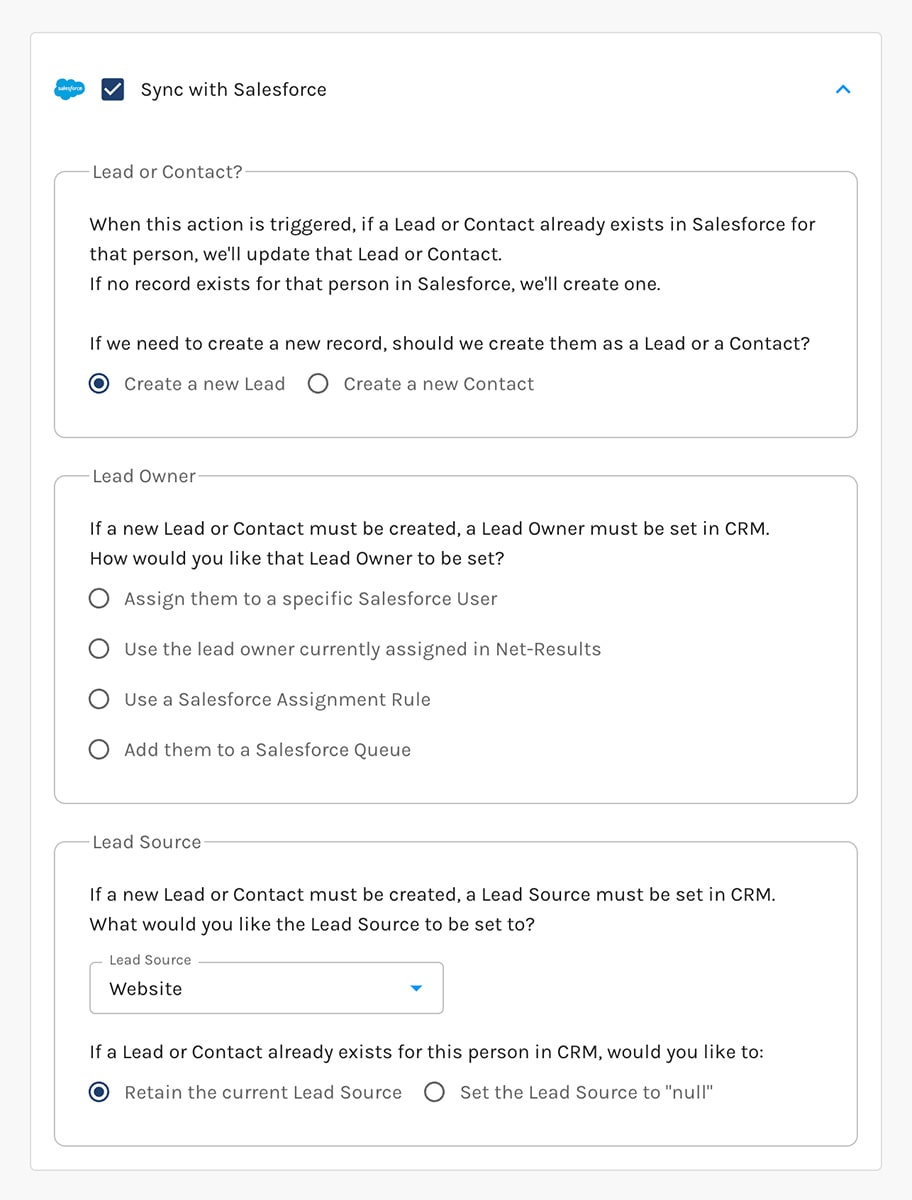912x1200 pixels.
Task: Click the Lead Source dropdown arrow
Action: (417, 988)
